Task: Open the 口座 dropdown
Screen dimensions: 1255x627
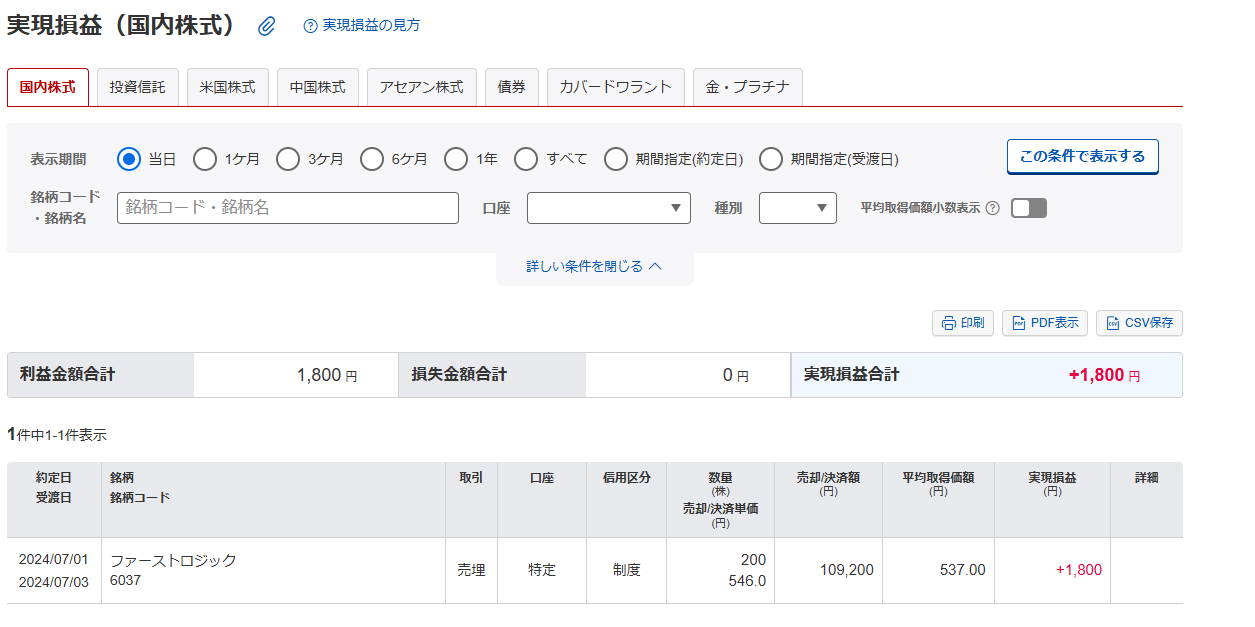Action: (608, 208)
